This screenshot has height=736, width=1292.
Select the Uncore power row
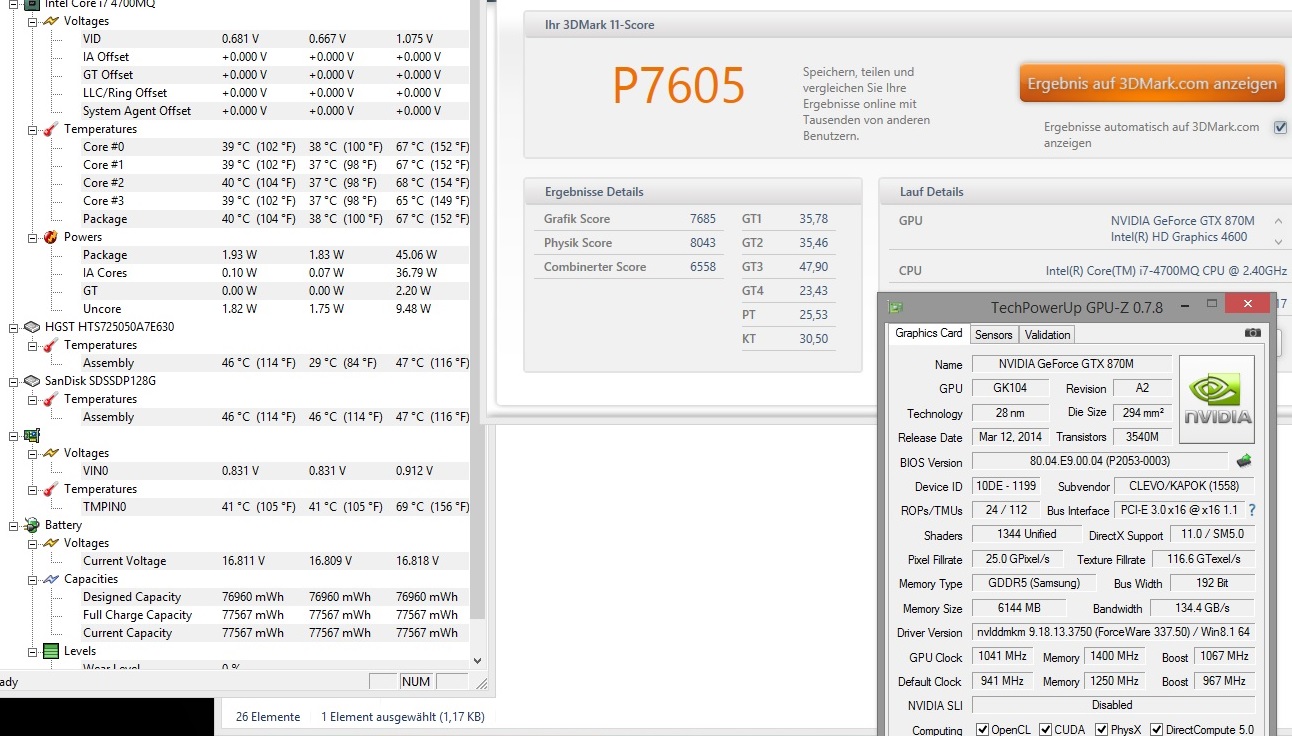click(275, 309)
